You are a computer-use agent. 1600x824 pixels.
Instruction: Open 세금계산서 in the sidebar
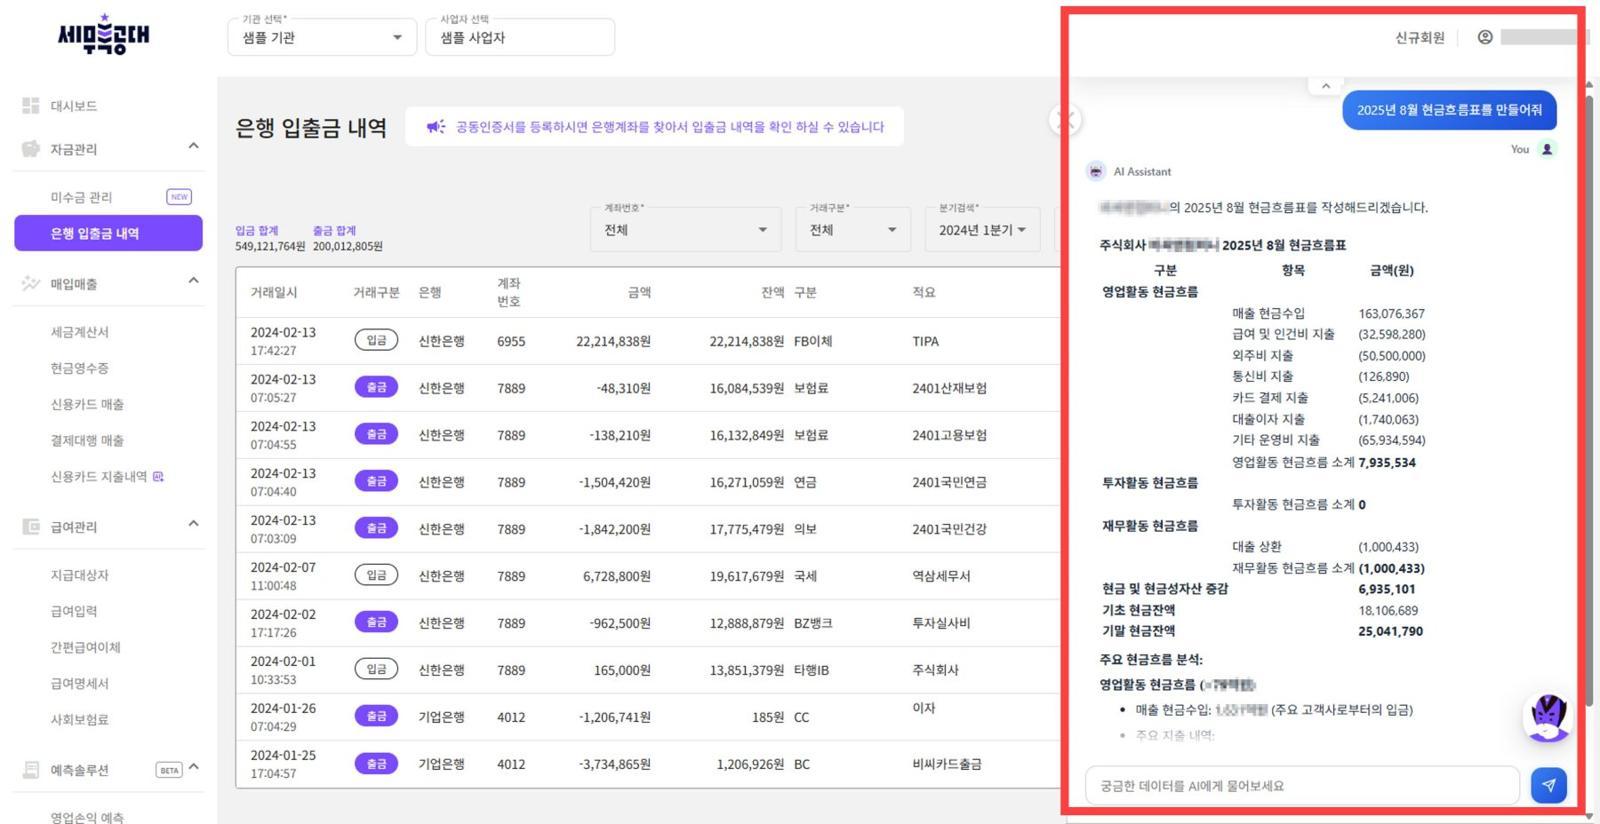pos(80,332)
